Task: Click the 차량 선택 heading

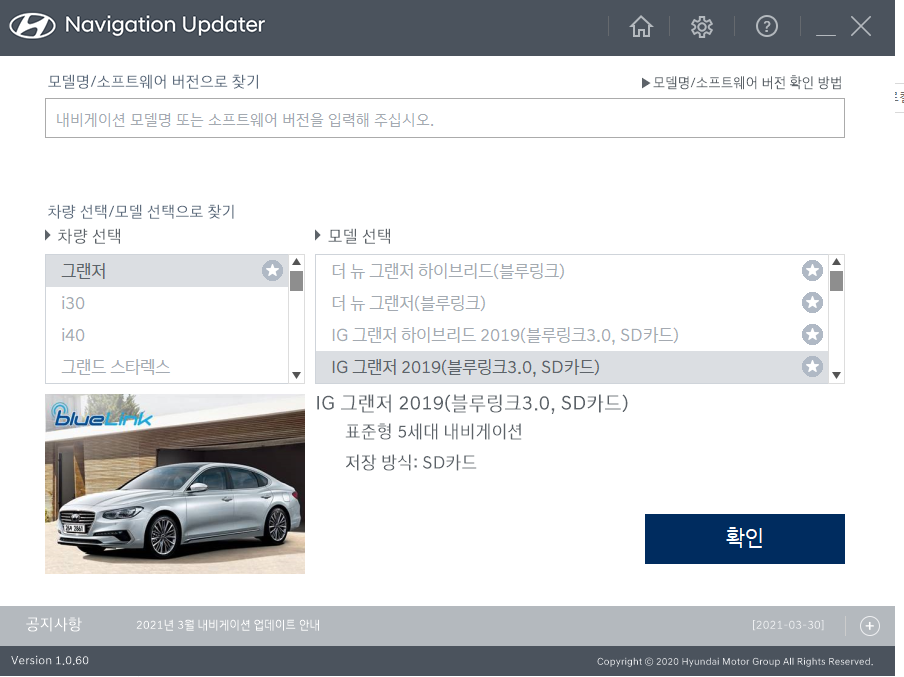Action: pyautogui.click(x=89, y=236)
